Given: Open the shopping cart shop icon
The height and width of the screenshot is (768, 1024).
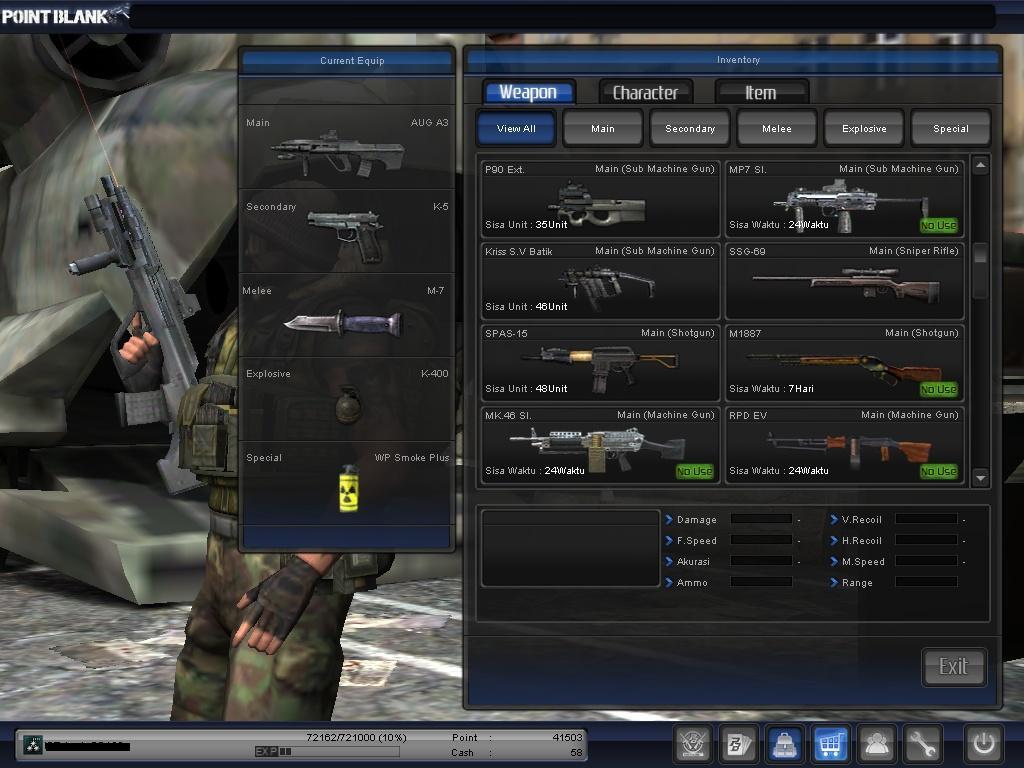Looking at the screenshot, I should tap(831, 744).
